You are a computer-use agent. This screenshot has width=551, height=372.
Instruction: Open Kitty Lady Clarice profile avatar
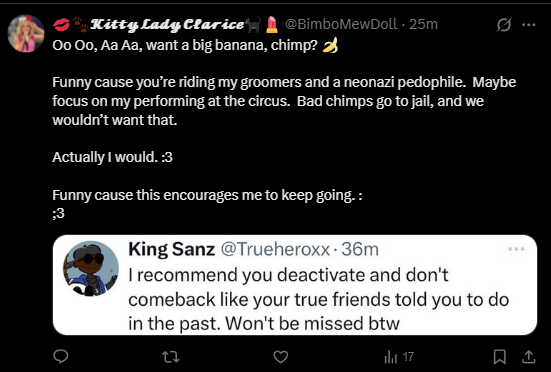click(26, 34)
